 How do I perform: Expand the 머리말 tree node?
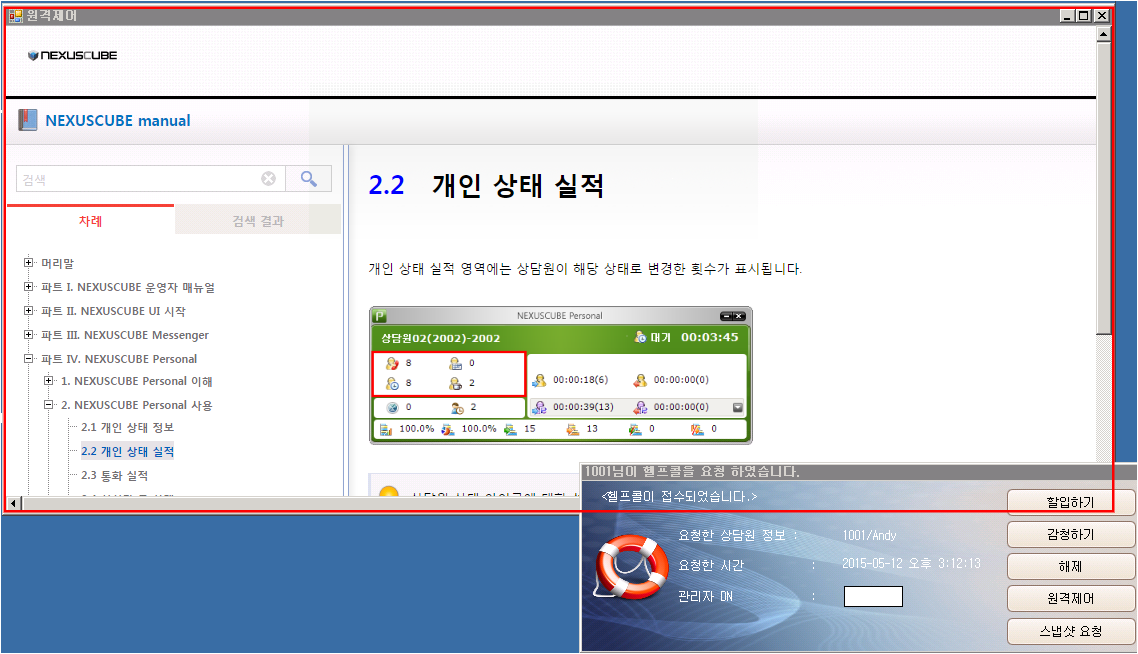28,263
